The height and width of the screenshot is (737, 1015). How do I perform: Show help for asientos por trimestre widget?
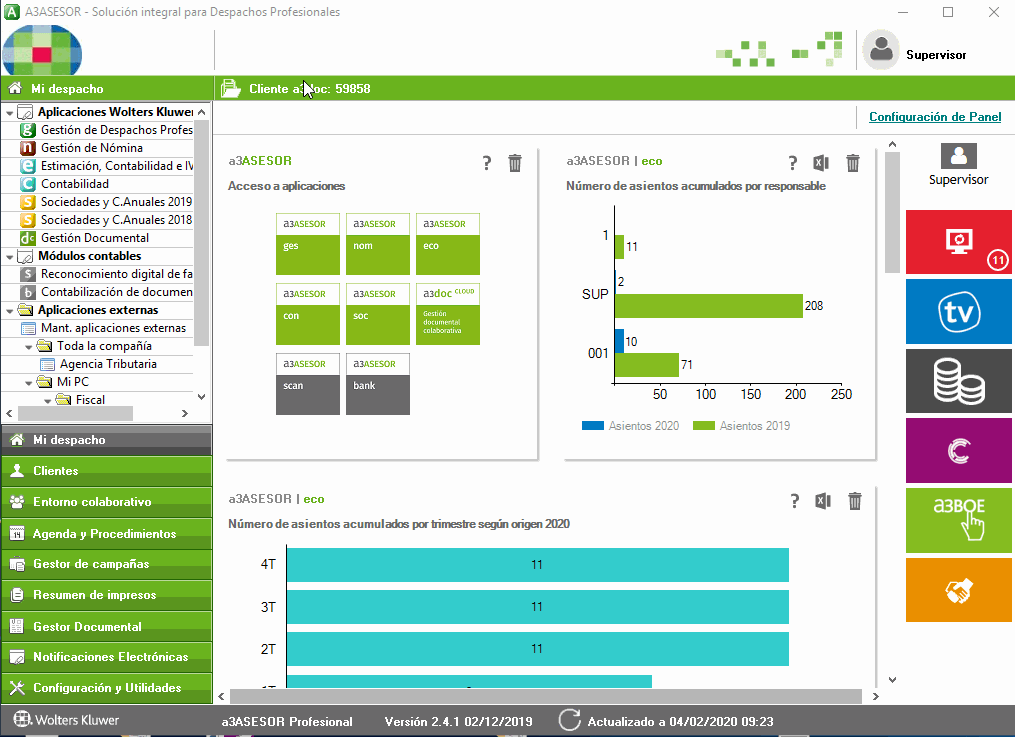tap(794, 501)
